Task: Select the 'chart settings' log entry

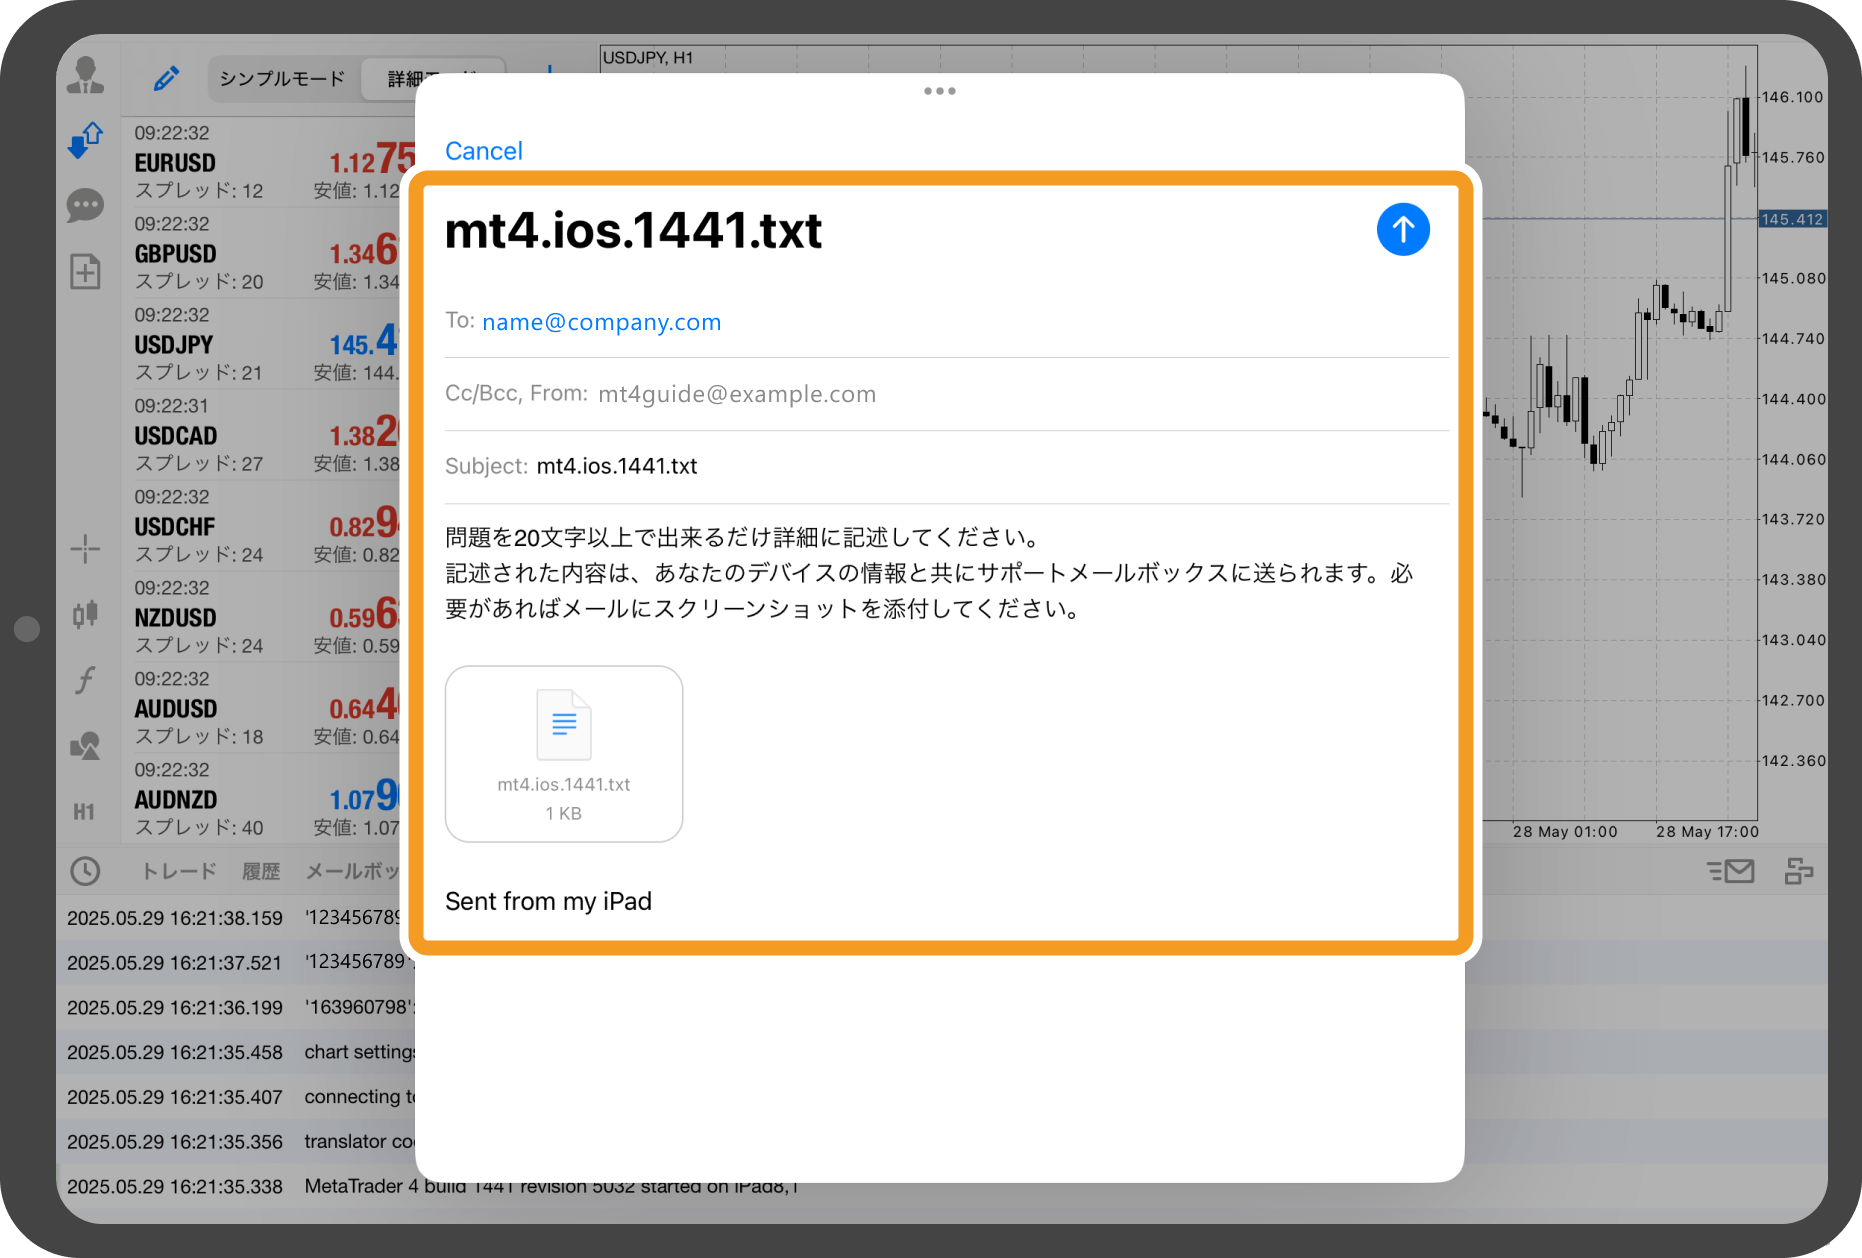Action: [238, 1052]
